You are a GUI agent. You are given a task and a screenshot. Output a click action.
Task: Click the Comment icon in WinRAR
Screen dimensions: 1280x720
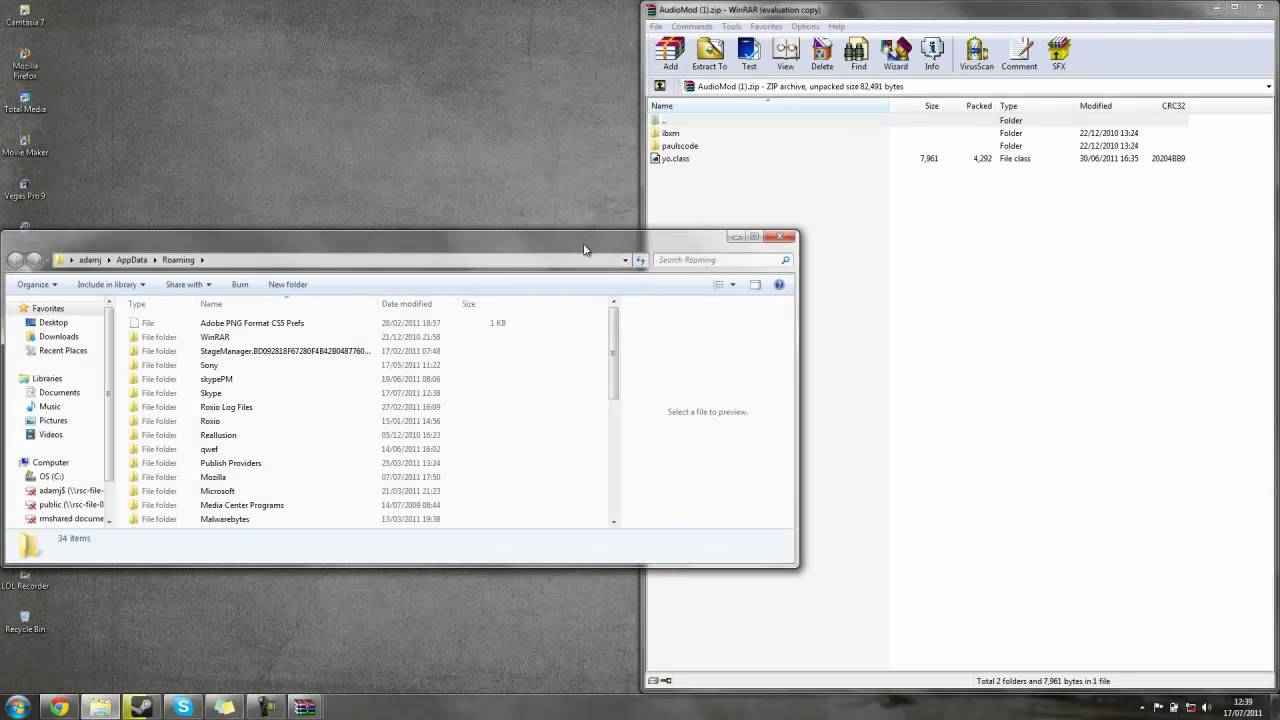(1019, 54)
